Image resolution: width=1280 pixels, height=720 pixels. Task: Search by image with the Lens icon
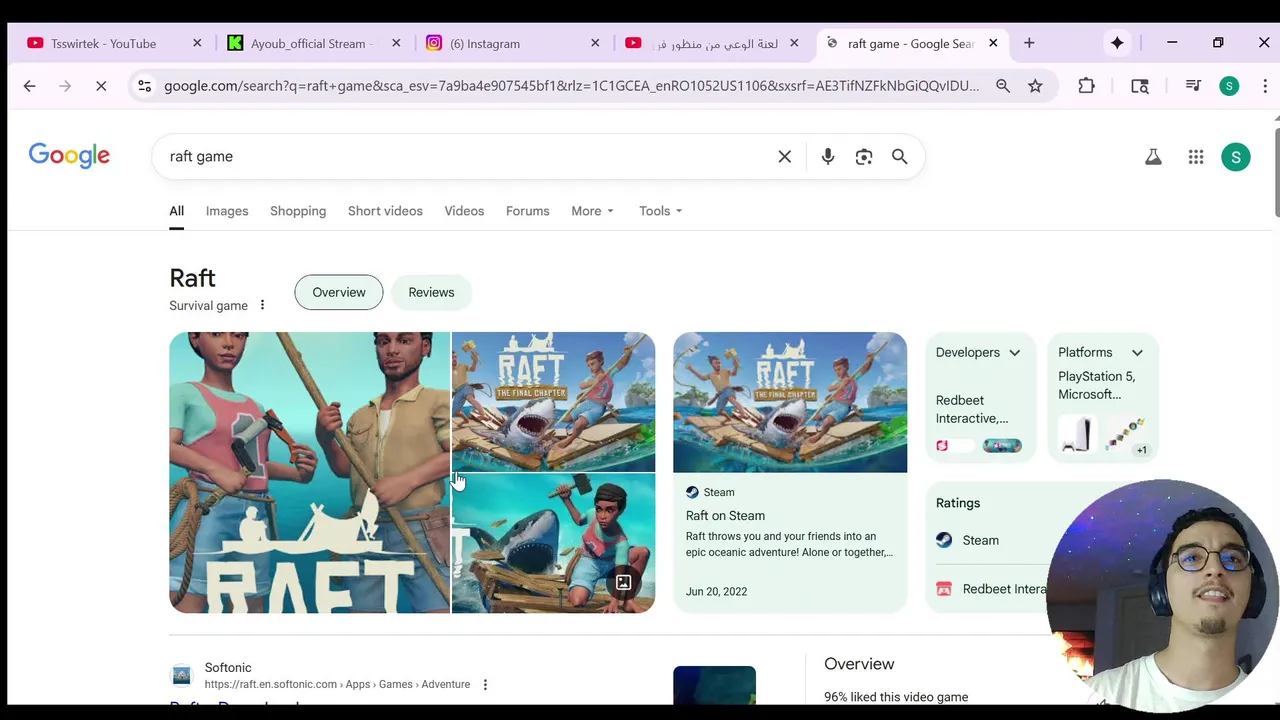coord(864,156)
